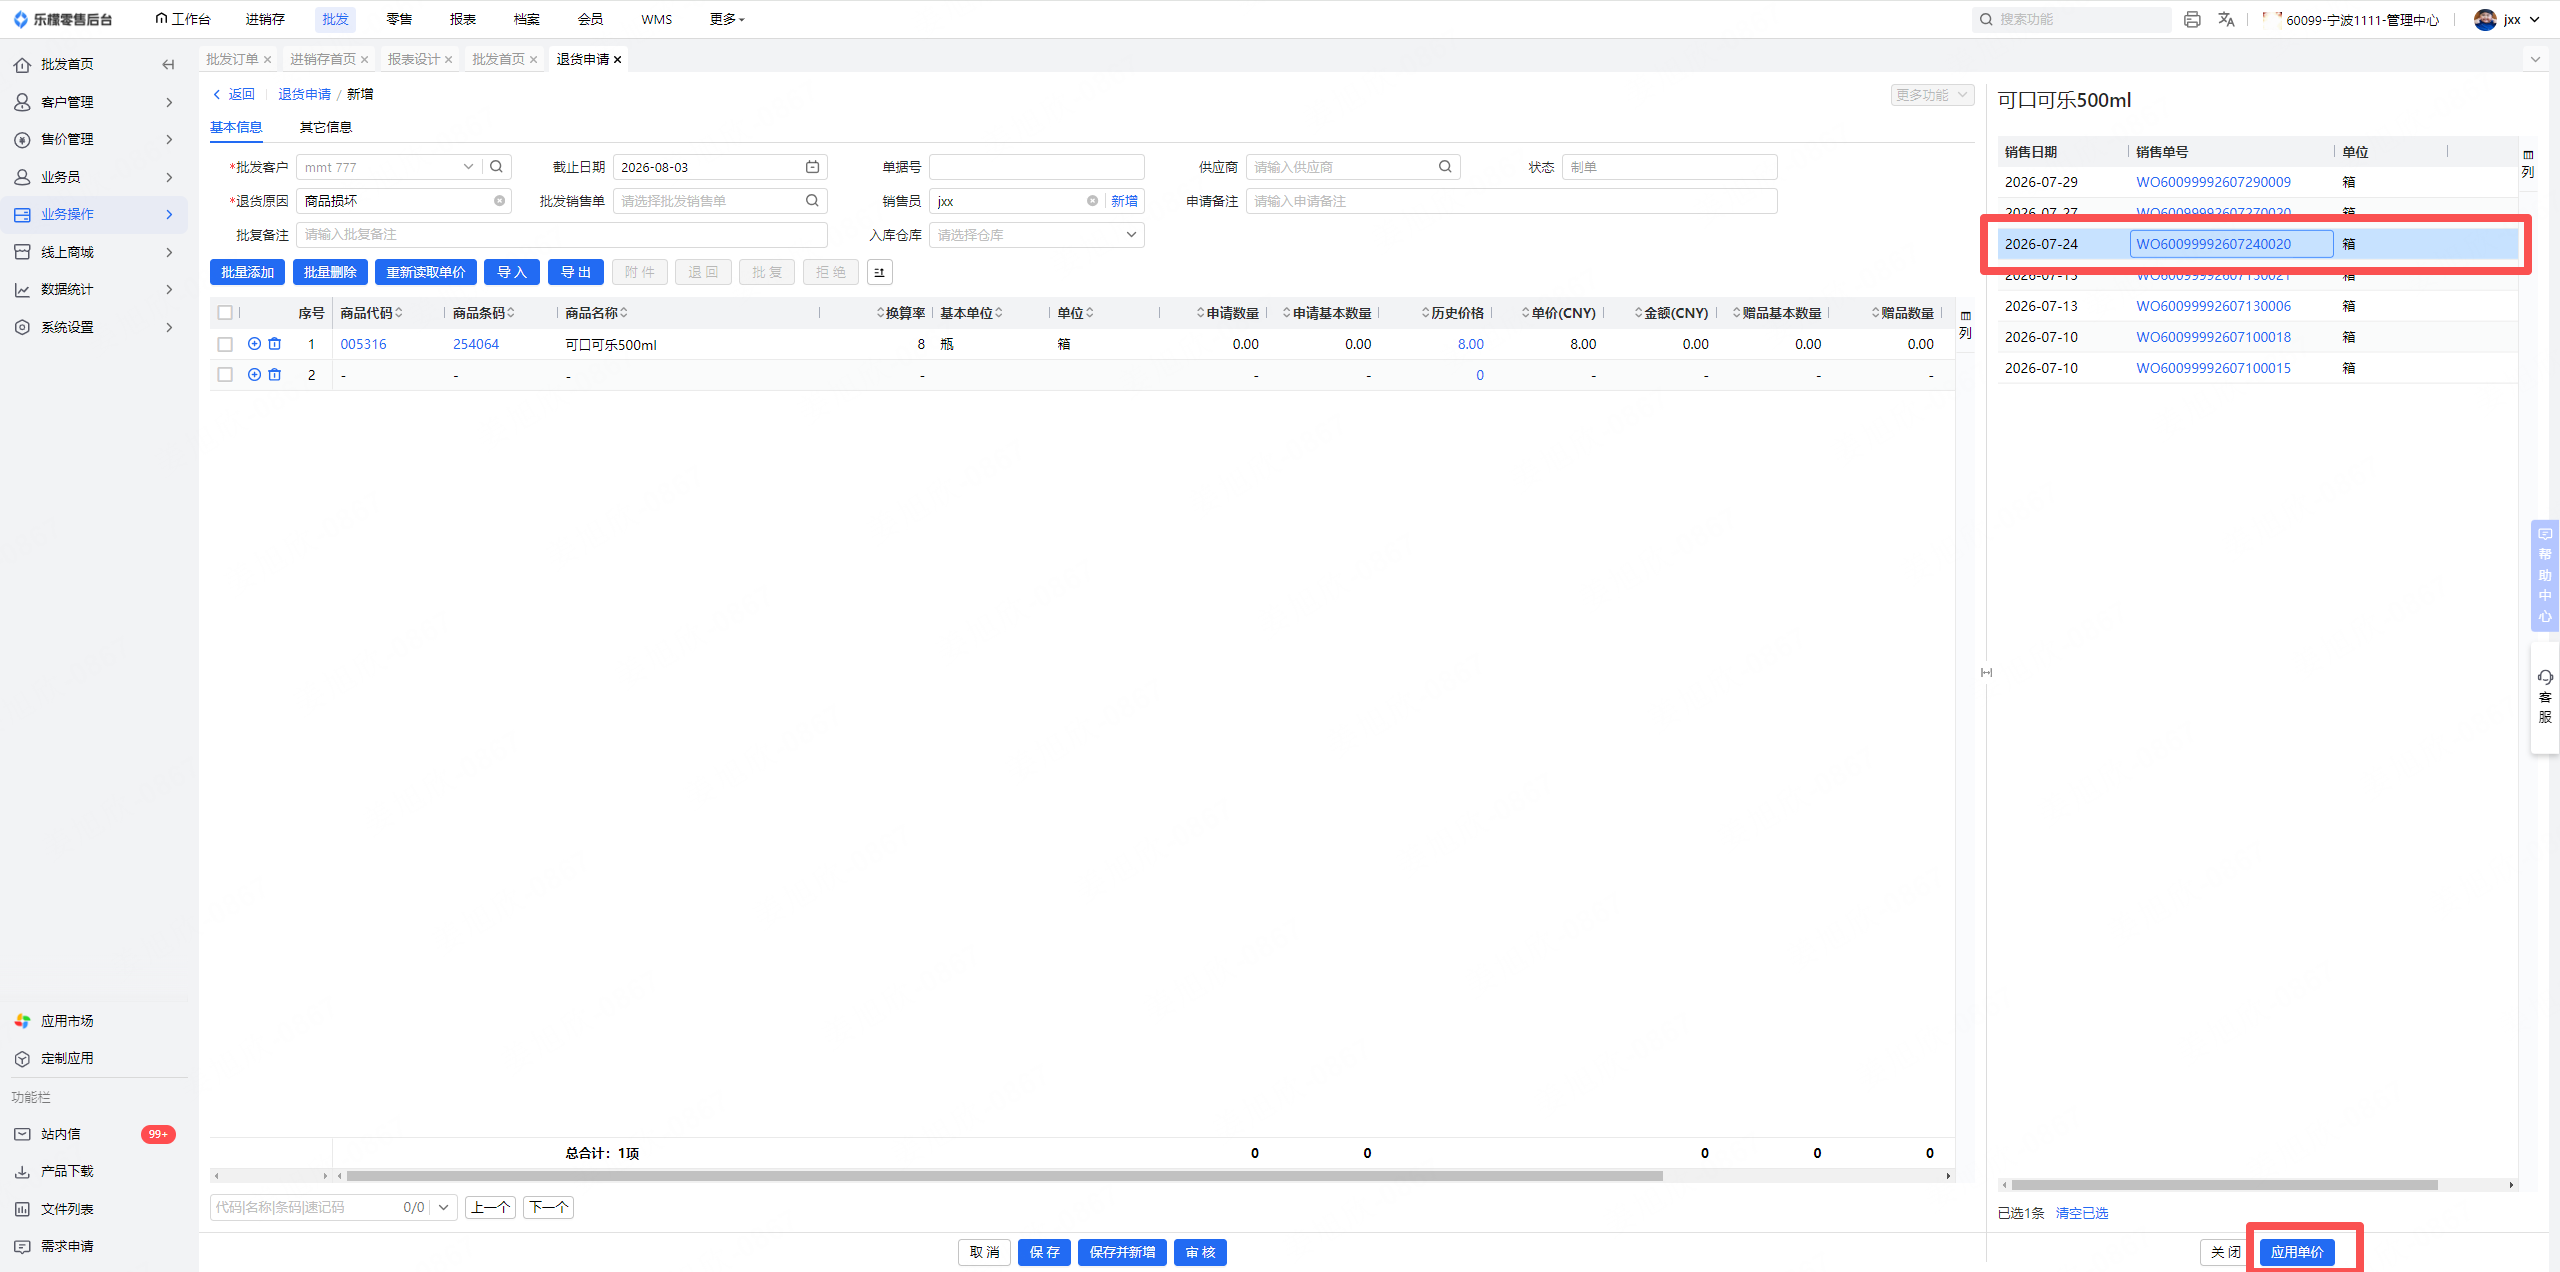Open price history panel column settings
This screenshot has width=2560, height=1272.
pos(2528,164)
